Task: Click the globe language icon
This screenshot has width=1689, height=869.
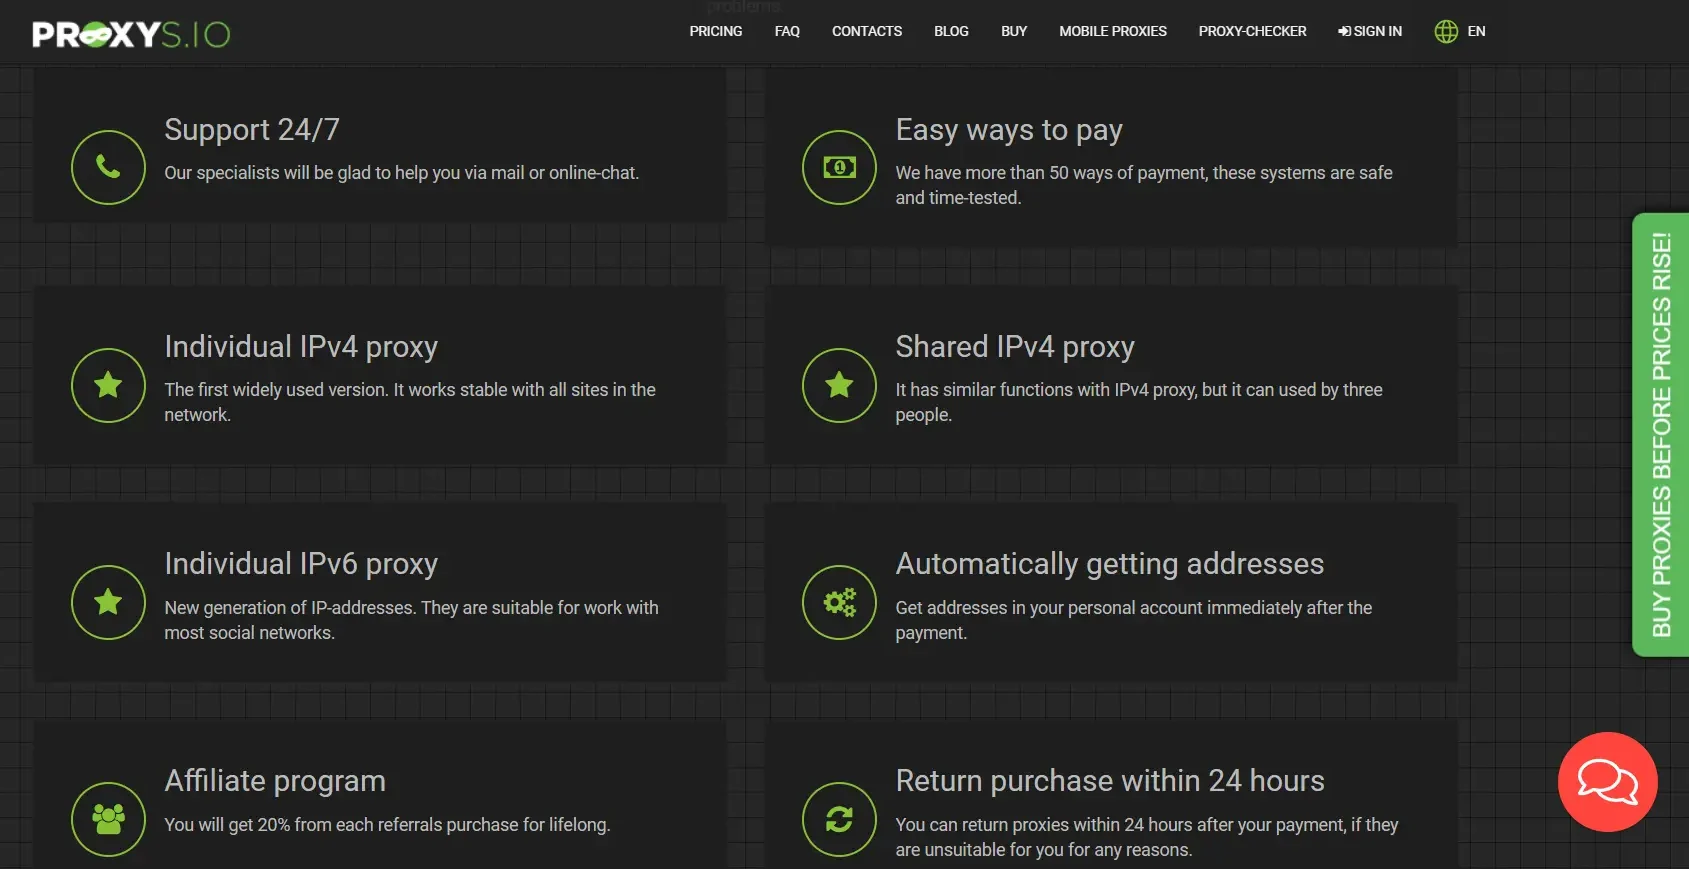Action: point(1446,31)
